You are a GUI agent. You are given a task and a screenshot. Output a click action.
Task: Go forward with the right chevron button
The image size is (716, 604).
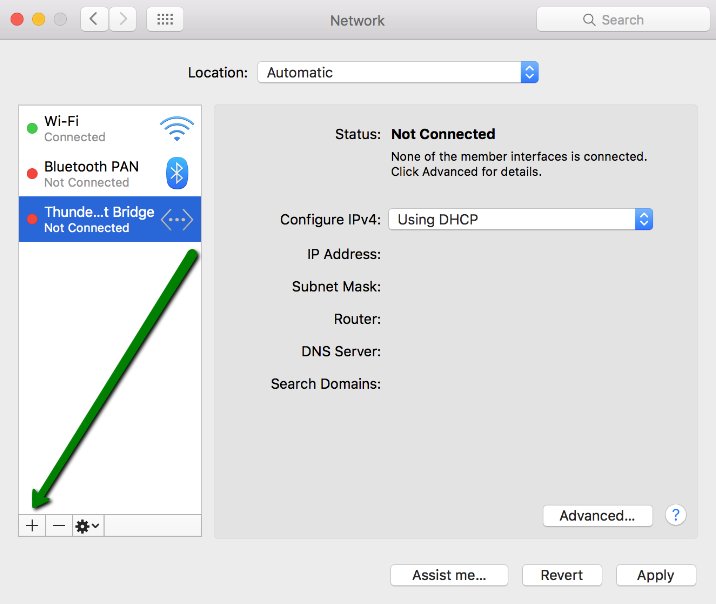tap(123, 19)
